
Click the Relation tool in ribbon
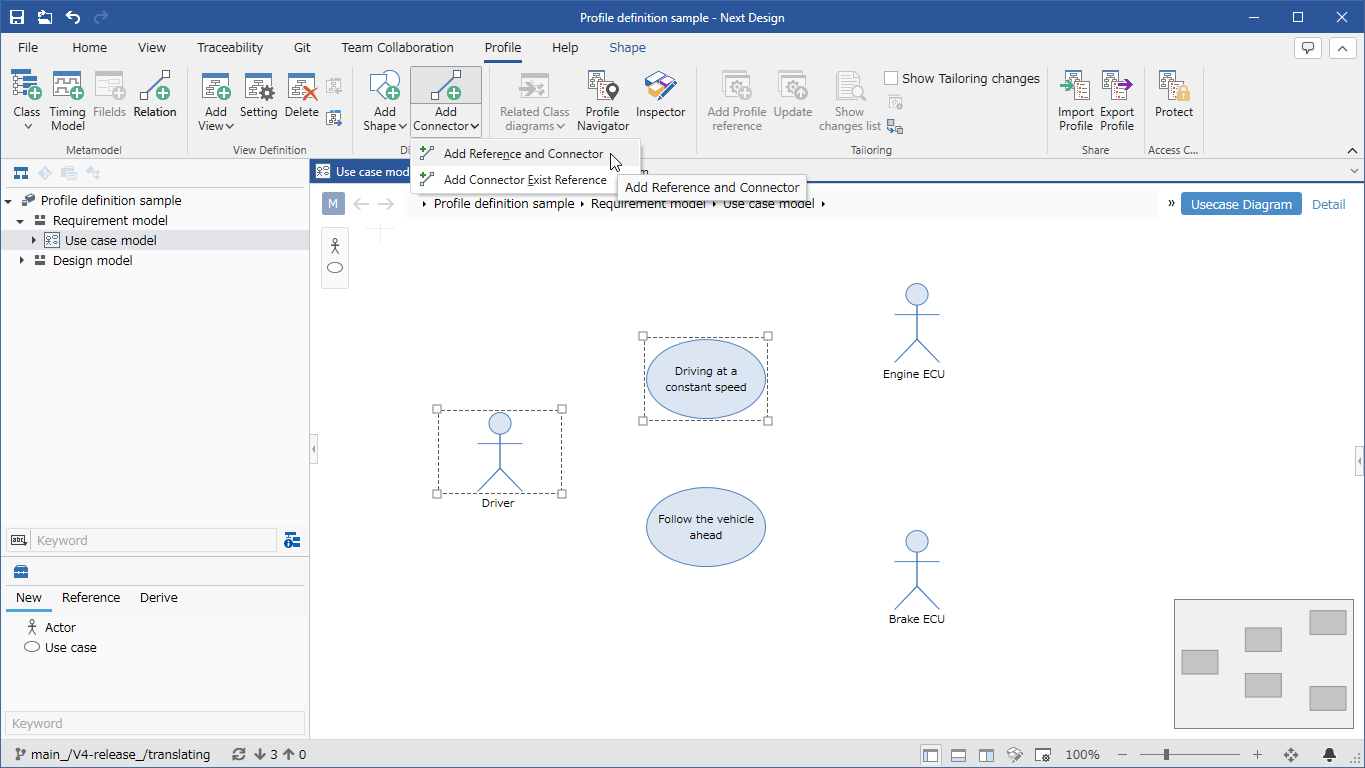(x=155, y=95)
